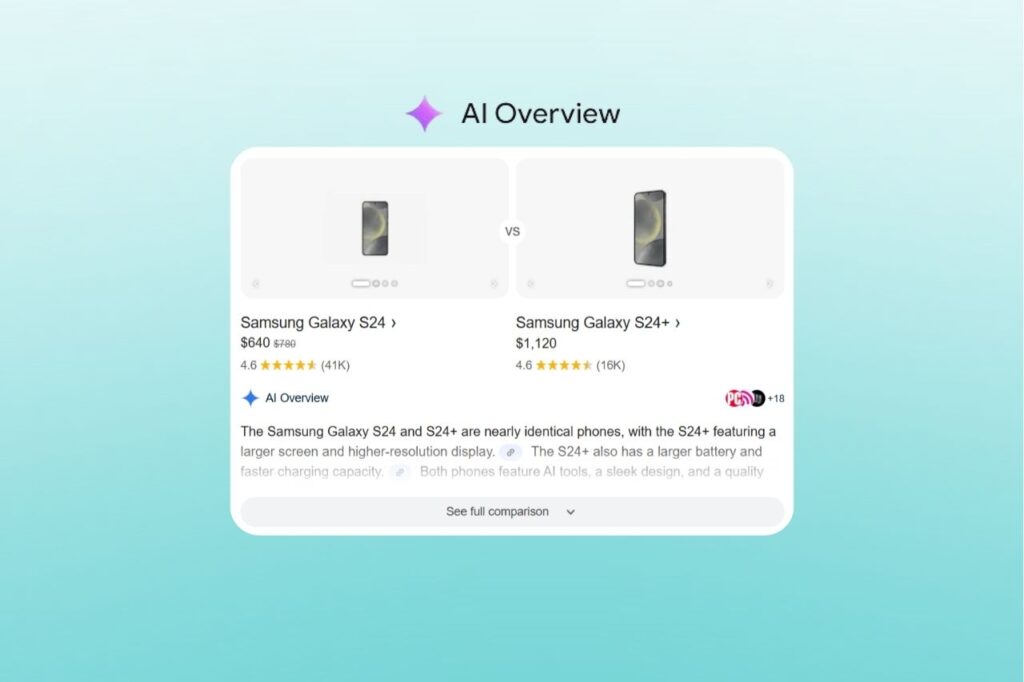Expand See full comparison
This screenshot has height=682, width=1024.
coord(512,512)
